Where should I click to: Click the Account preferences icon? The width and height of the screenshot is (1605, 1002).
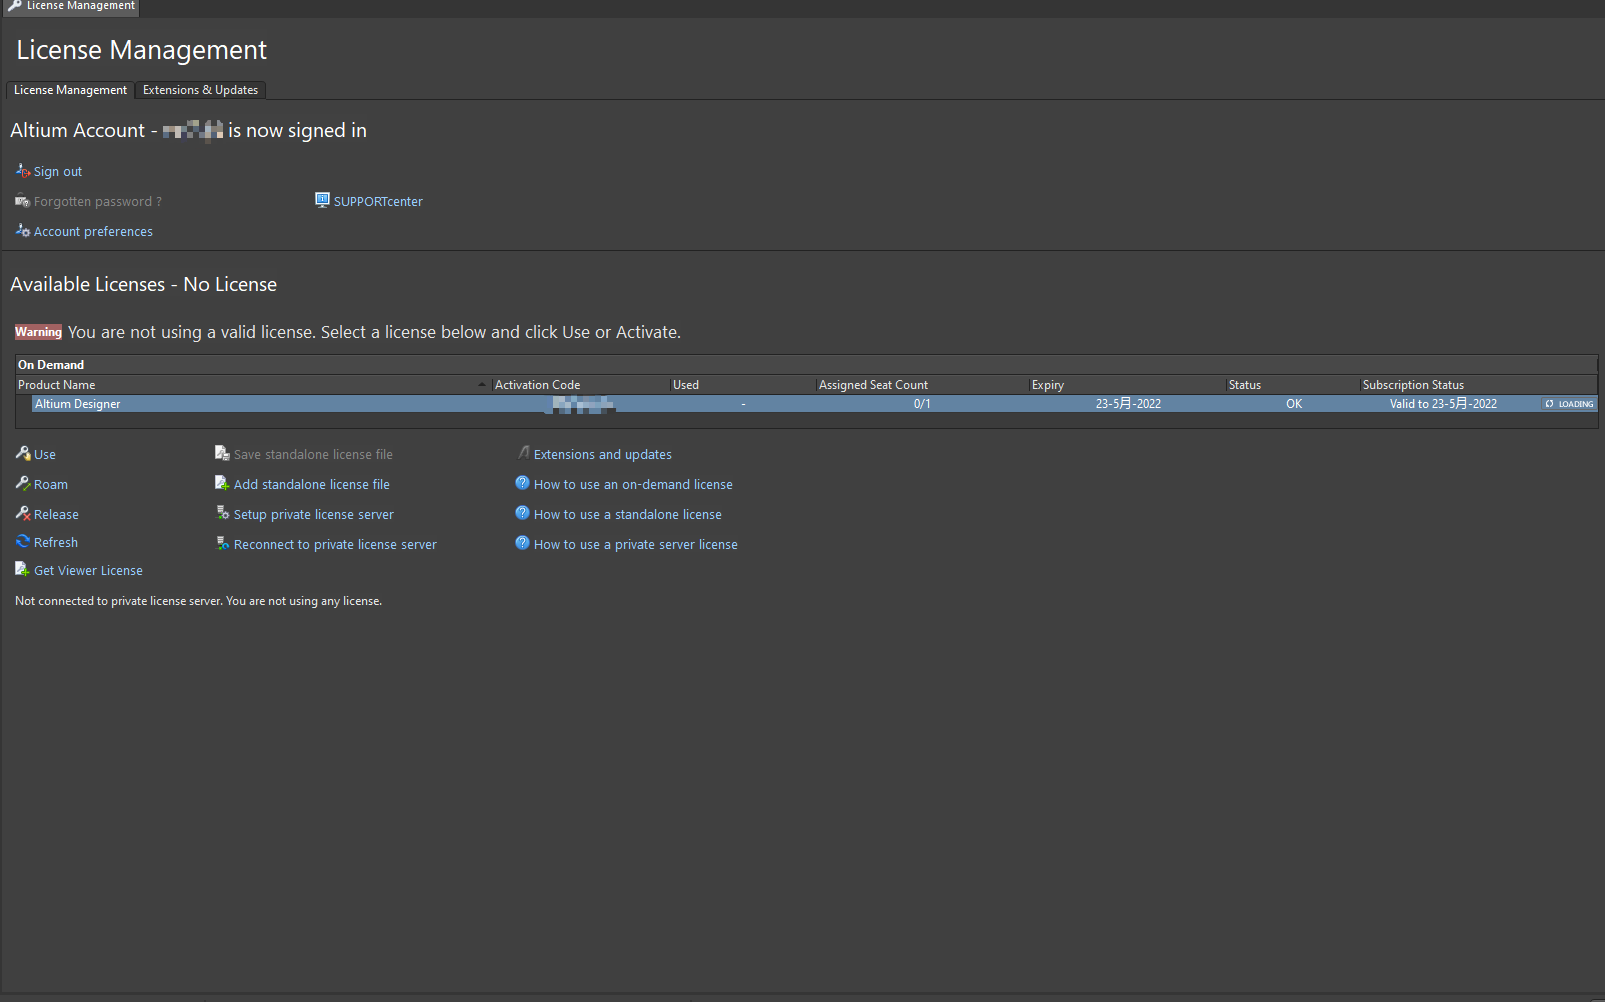[23, 231]
